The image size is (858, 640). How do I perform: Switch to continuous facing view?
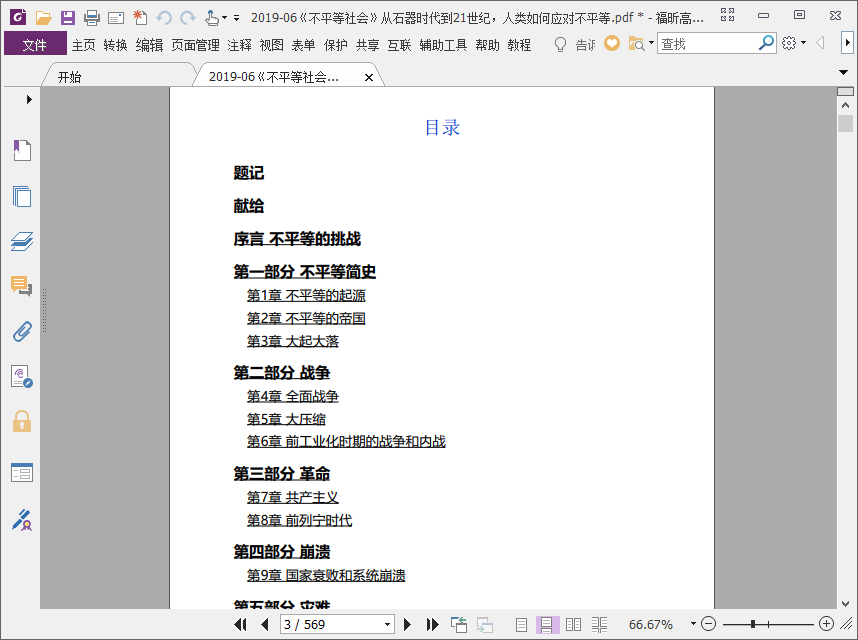click(599, 624)
